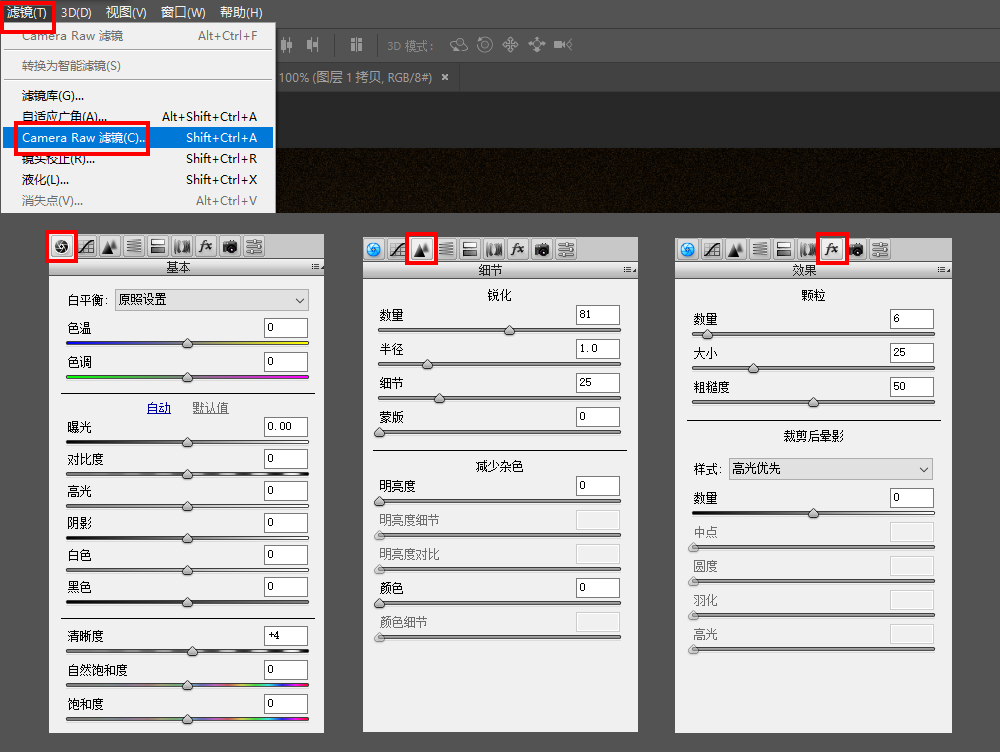Click the 颗粒 数量 field showing 6

[912, 319]
